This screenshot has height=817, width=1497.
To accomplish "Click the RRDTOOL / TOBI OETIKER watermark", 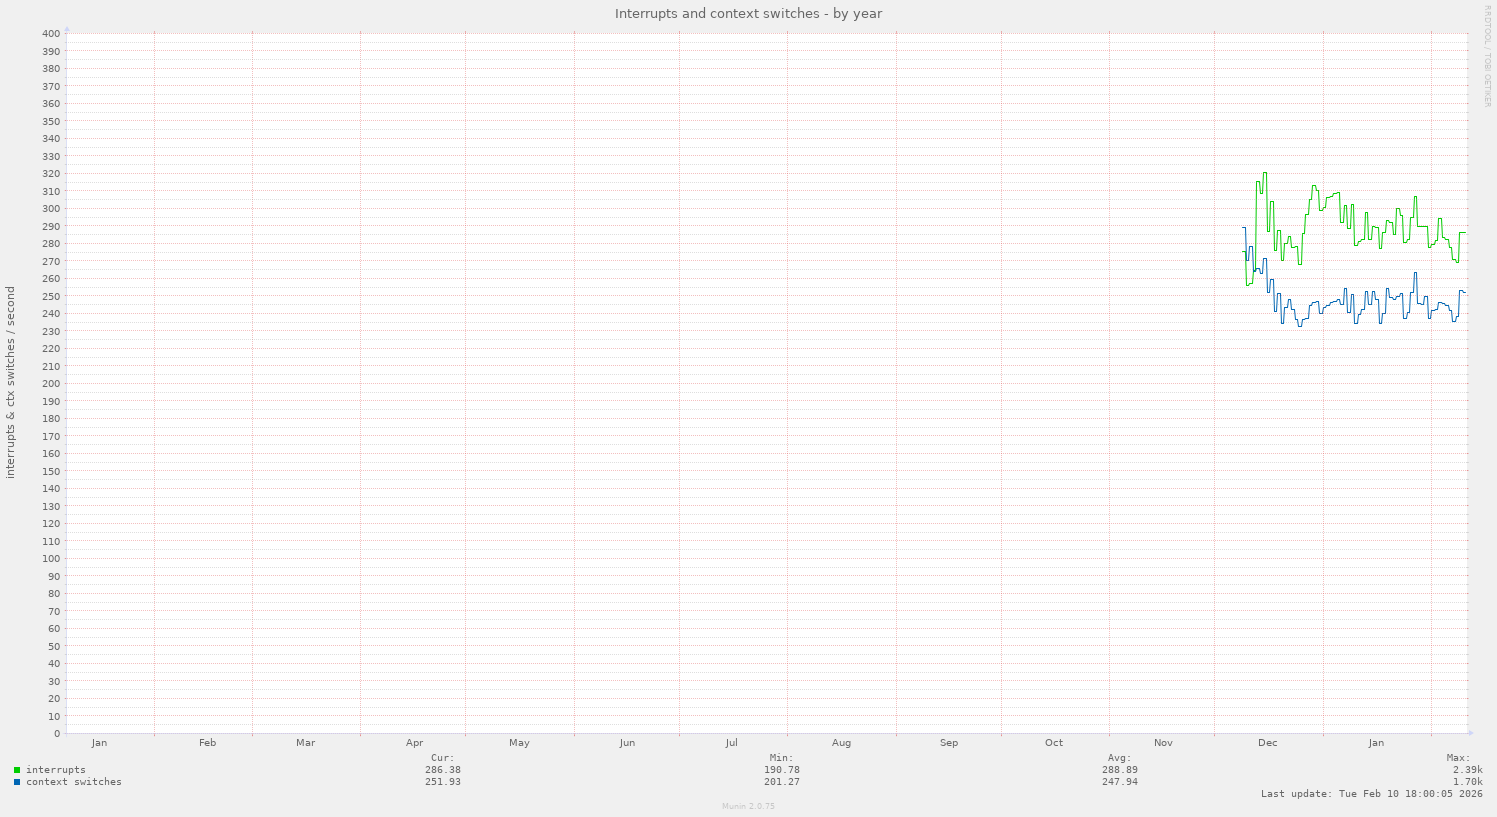I will 1487,56.
